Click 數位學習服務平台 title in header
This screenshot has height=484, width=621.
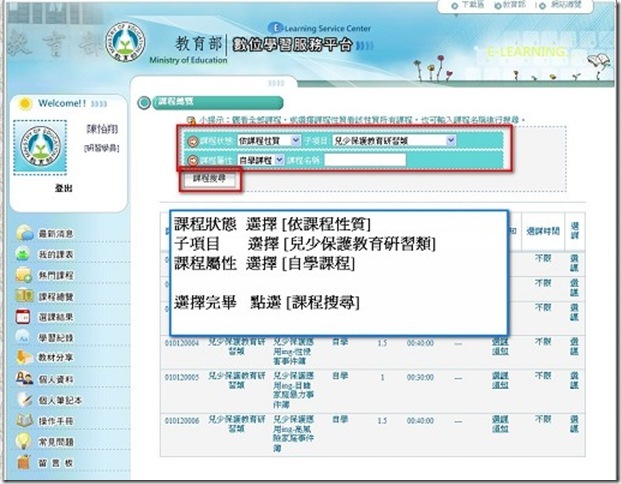click(292, 45)
